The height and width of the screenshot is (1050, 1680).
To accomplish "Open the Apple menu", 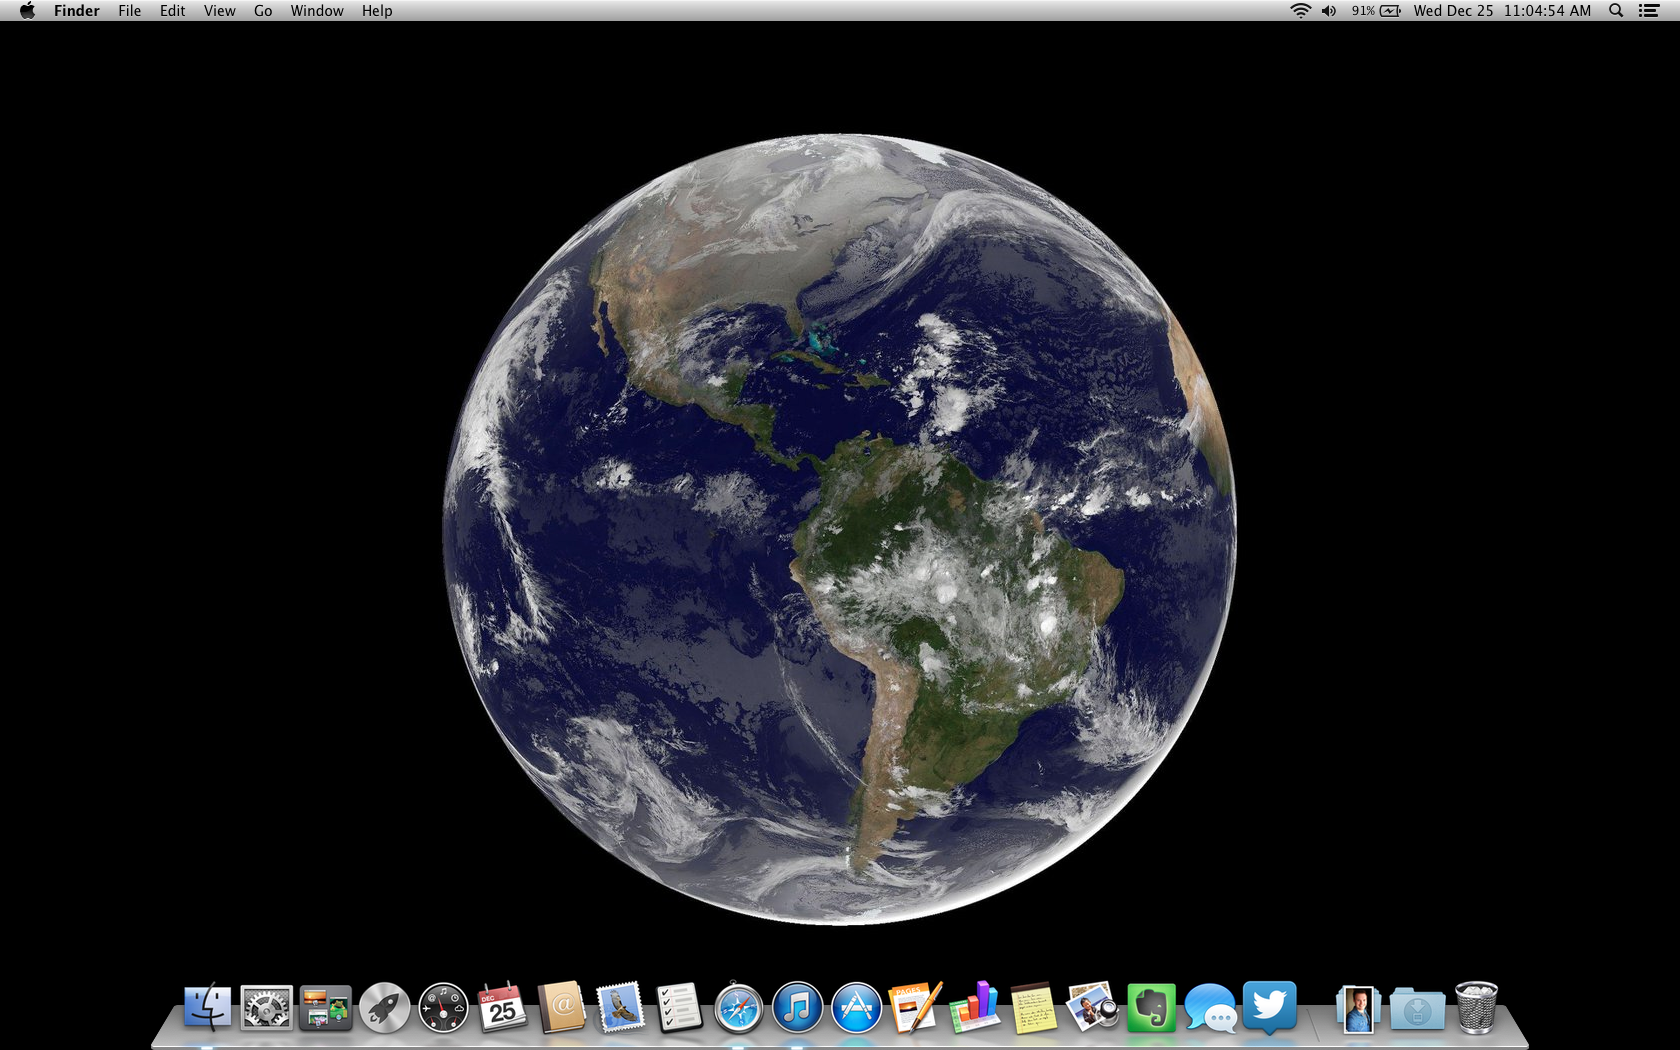I will 27,11.
